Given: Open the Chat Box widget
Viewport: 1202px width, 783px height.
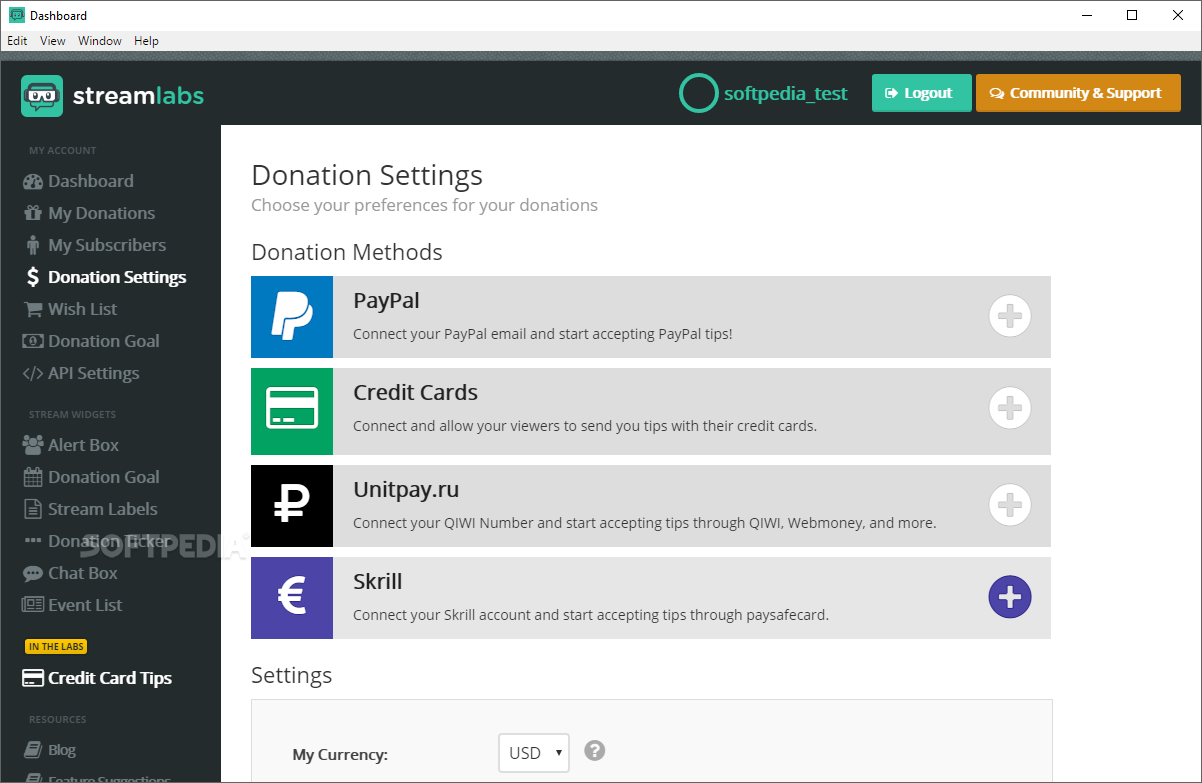Looking at the screenshot, I should coord(70,573).
